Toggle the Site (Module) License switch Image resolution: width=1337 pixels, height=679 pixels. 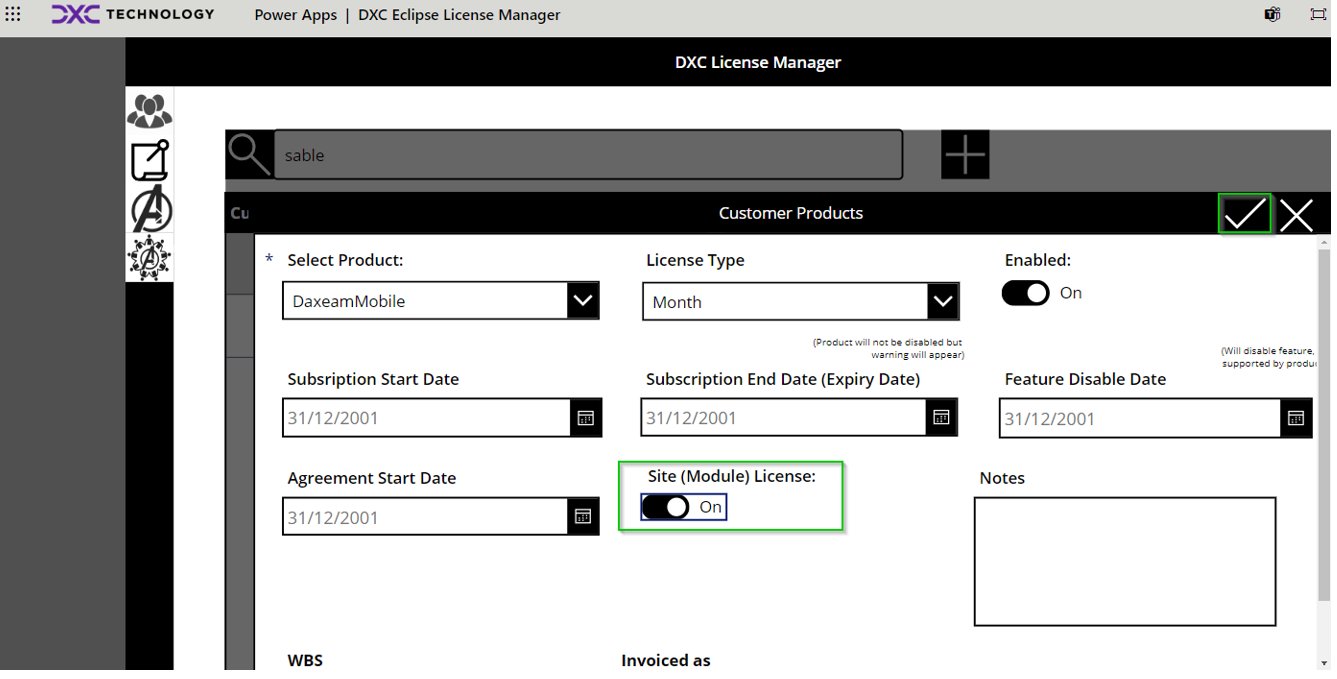(x=666, y=507)
